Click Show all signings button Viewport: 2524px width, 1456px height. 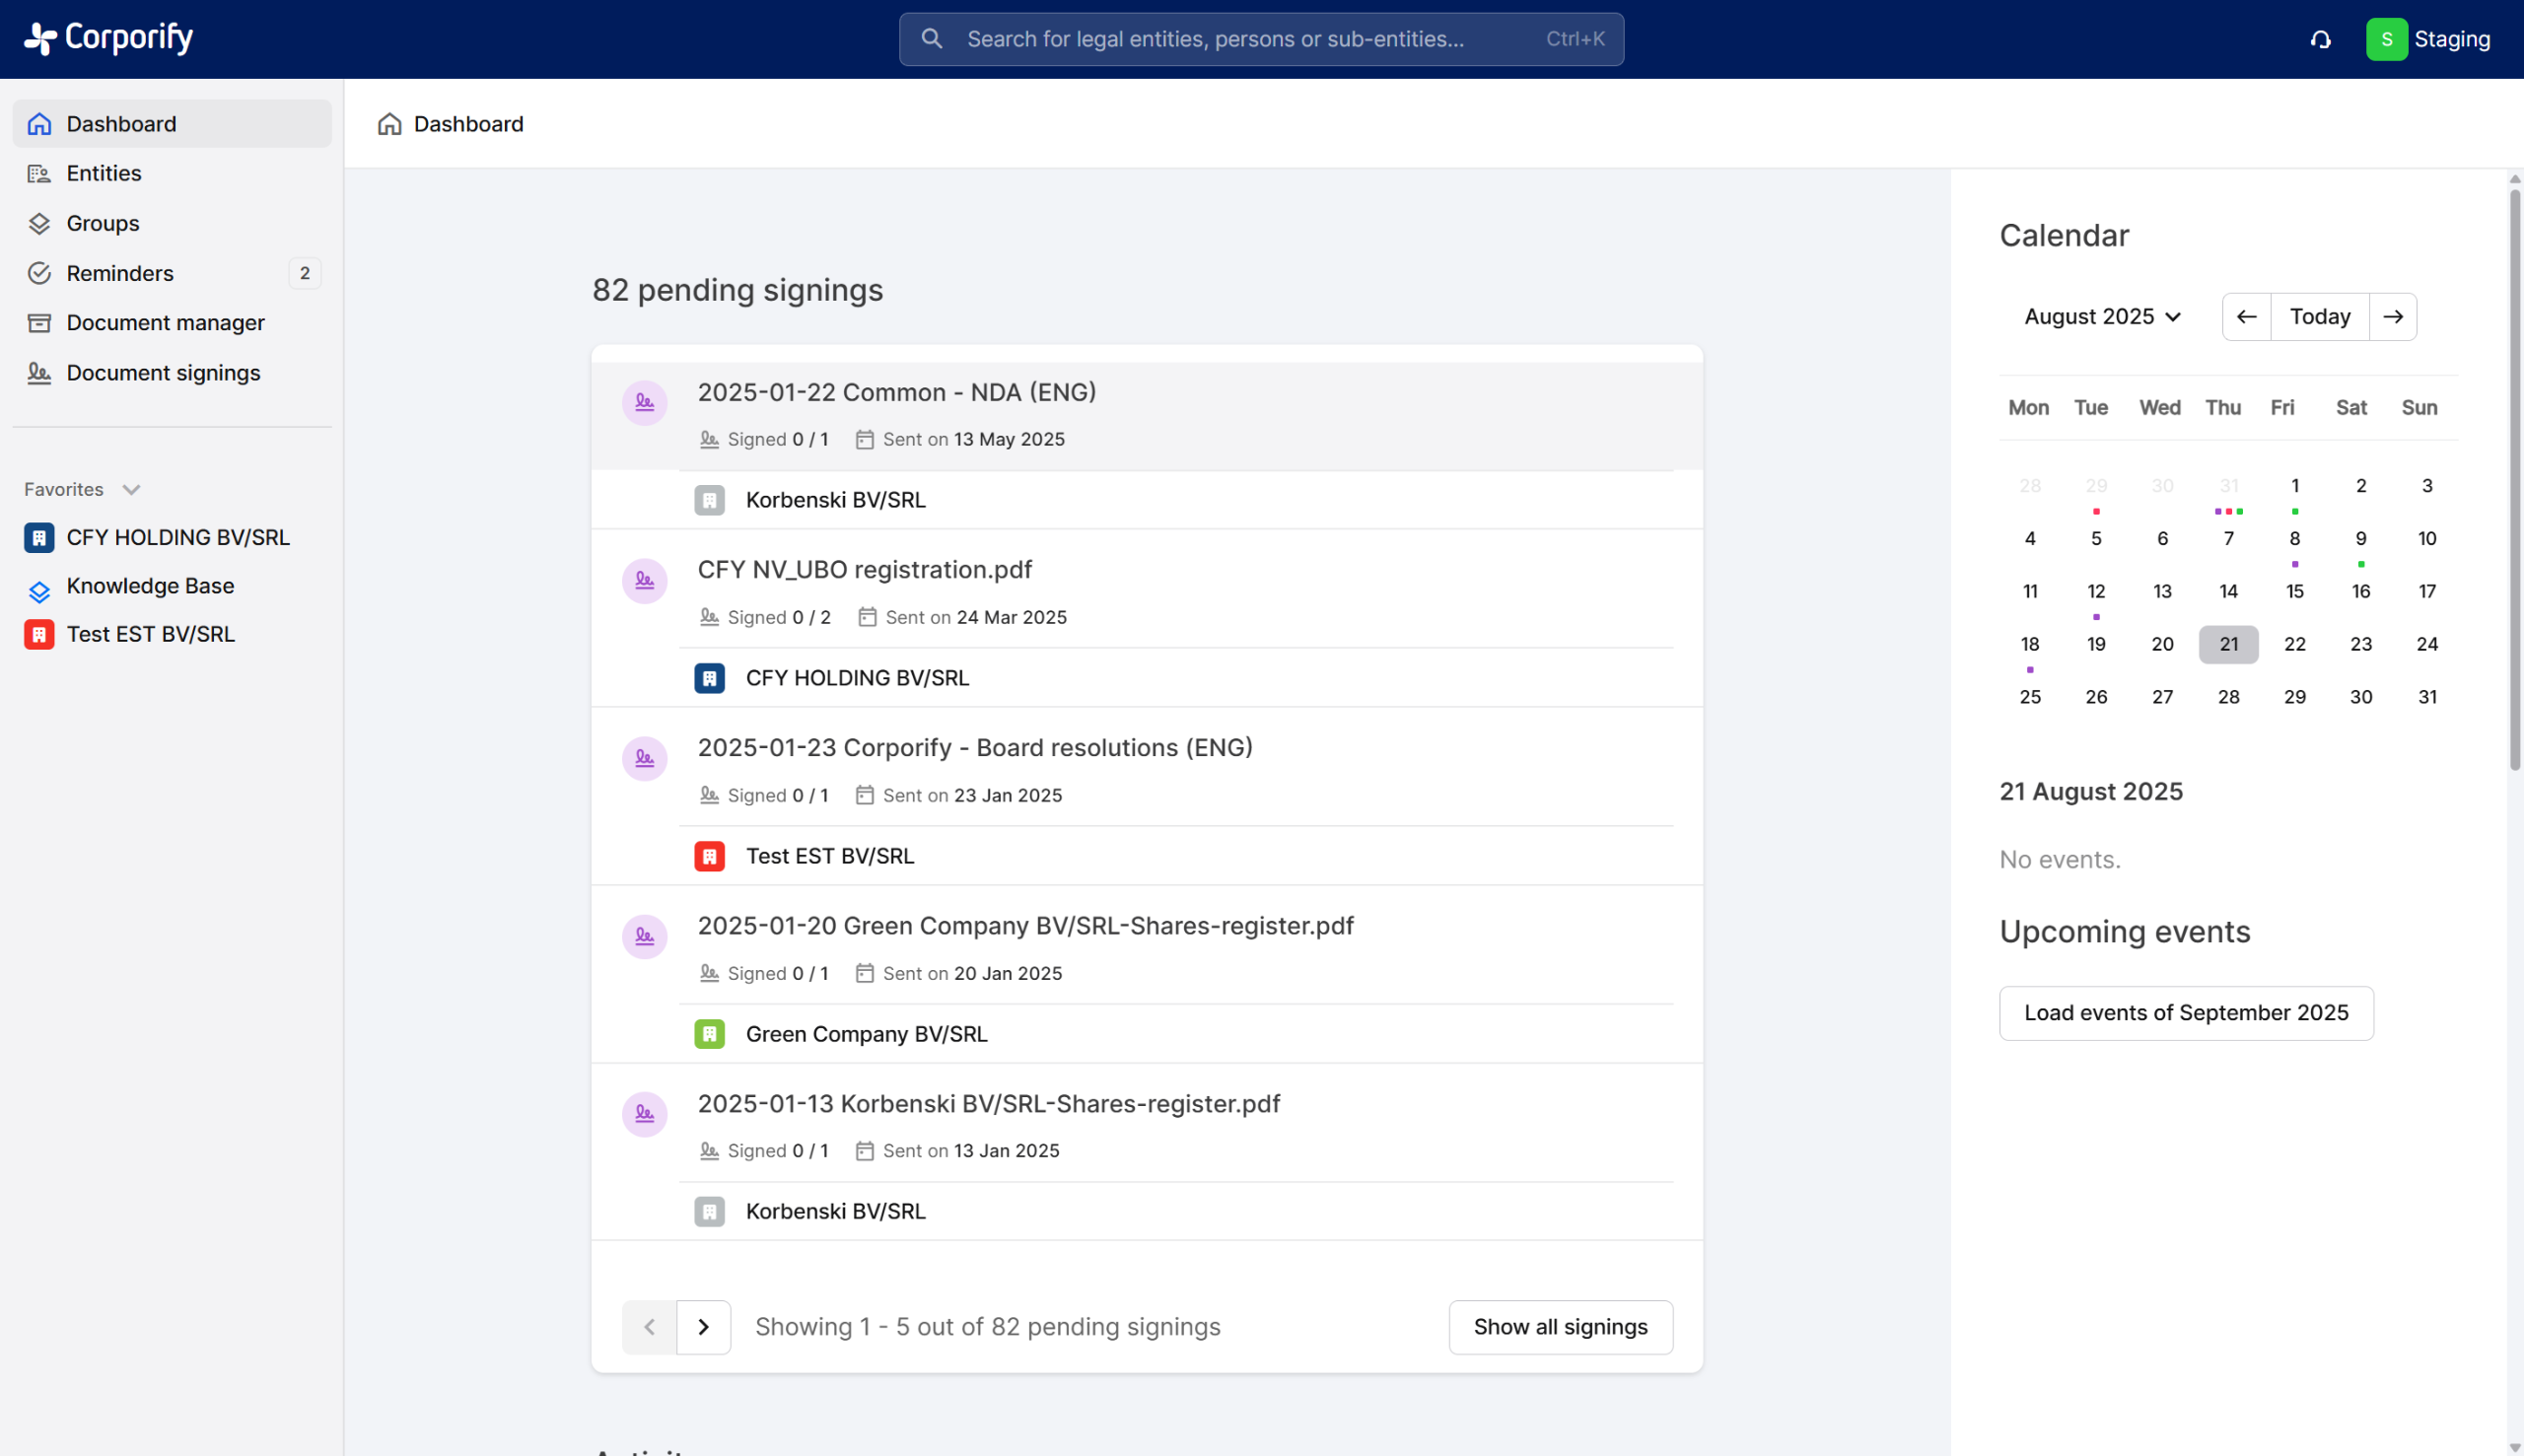(1559, 1326)
